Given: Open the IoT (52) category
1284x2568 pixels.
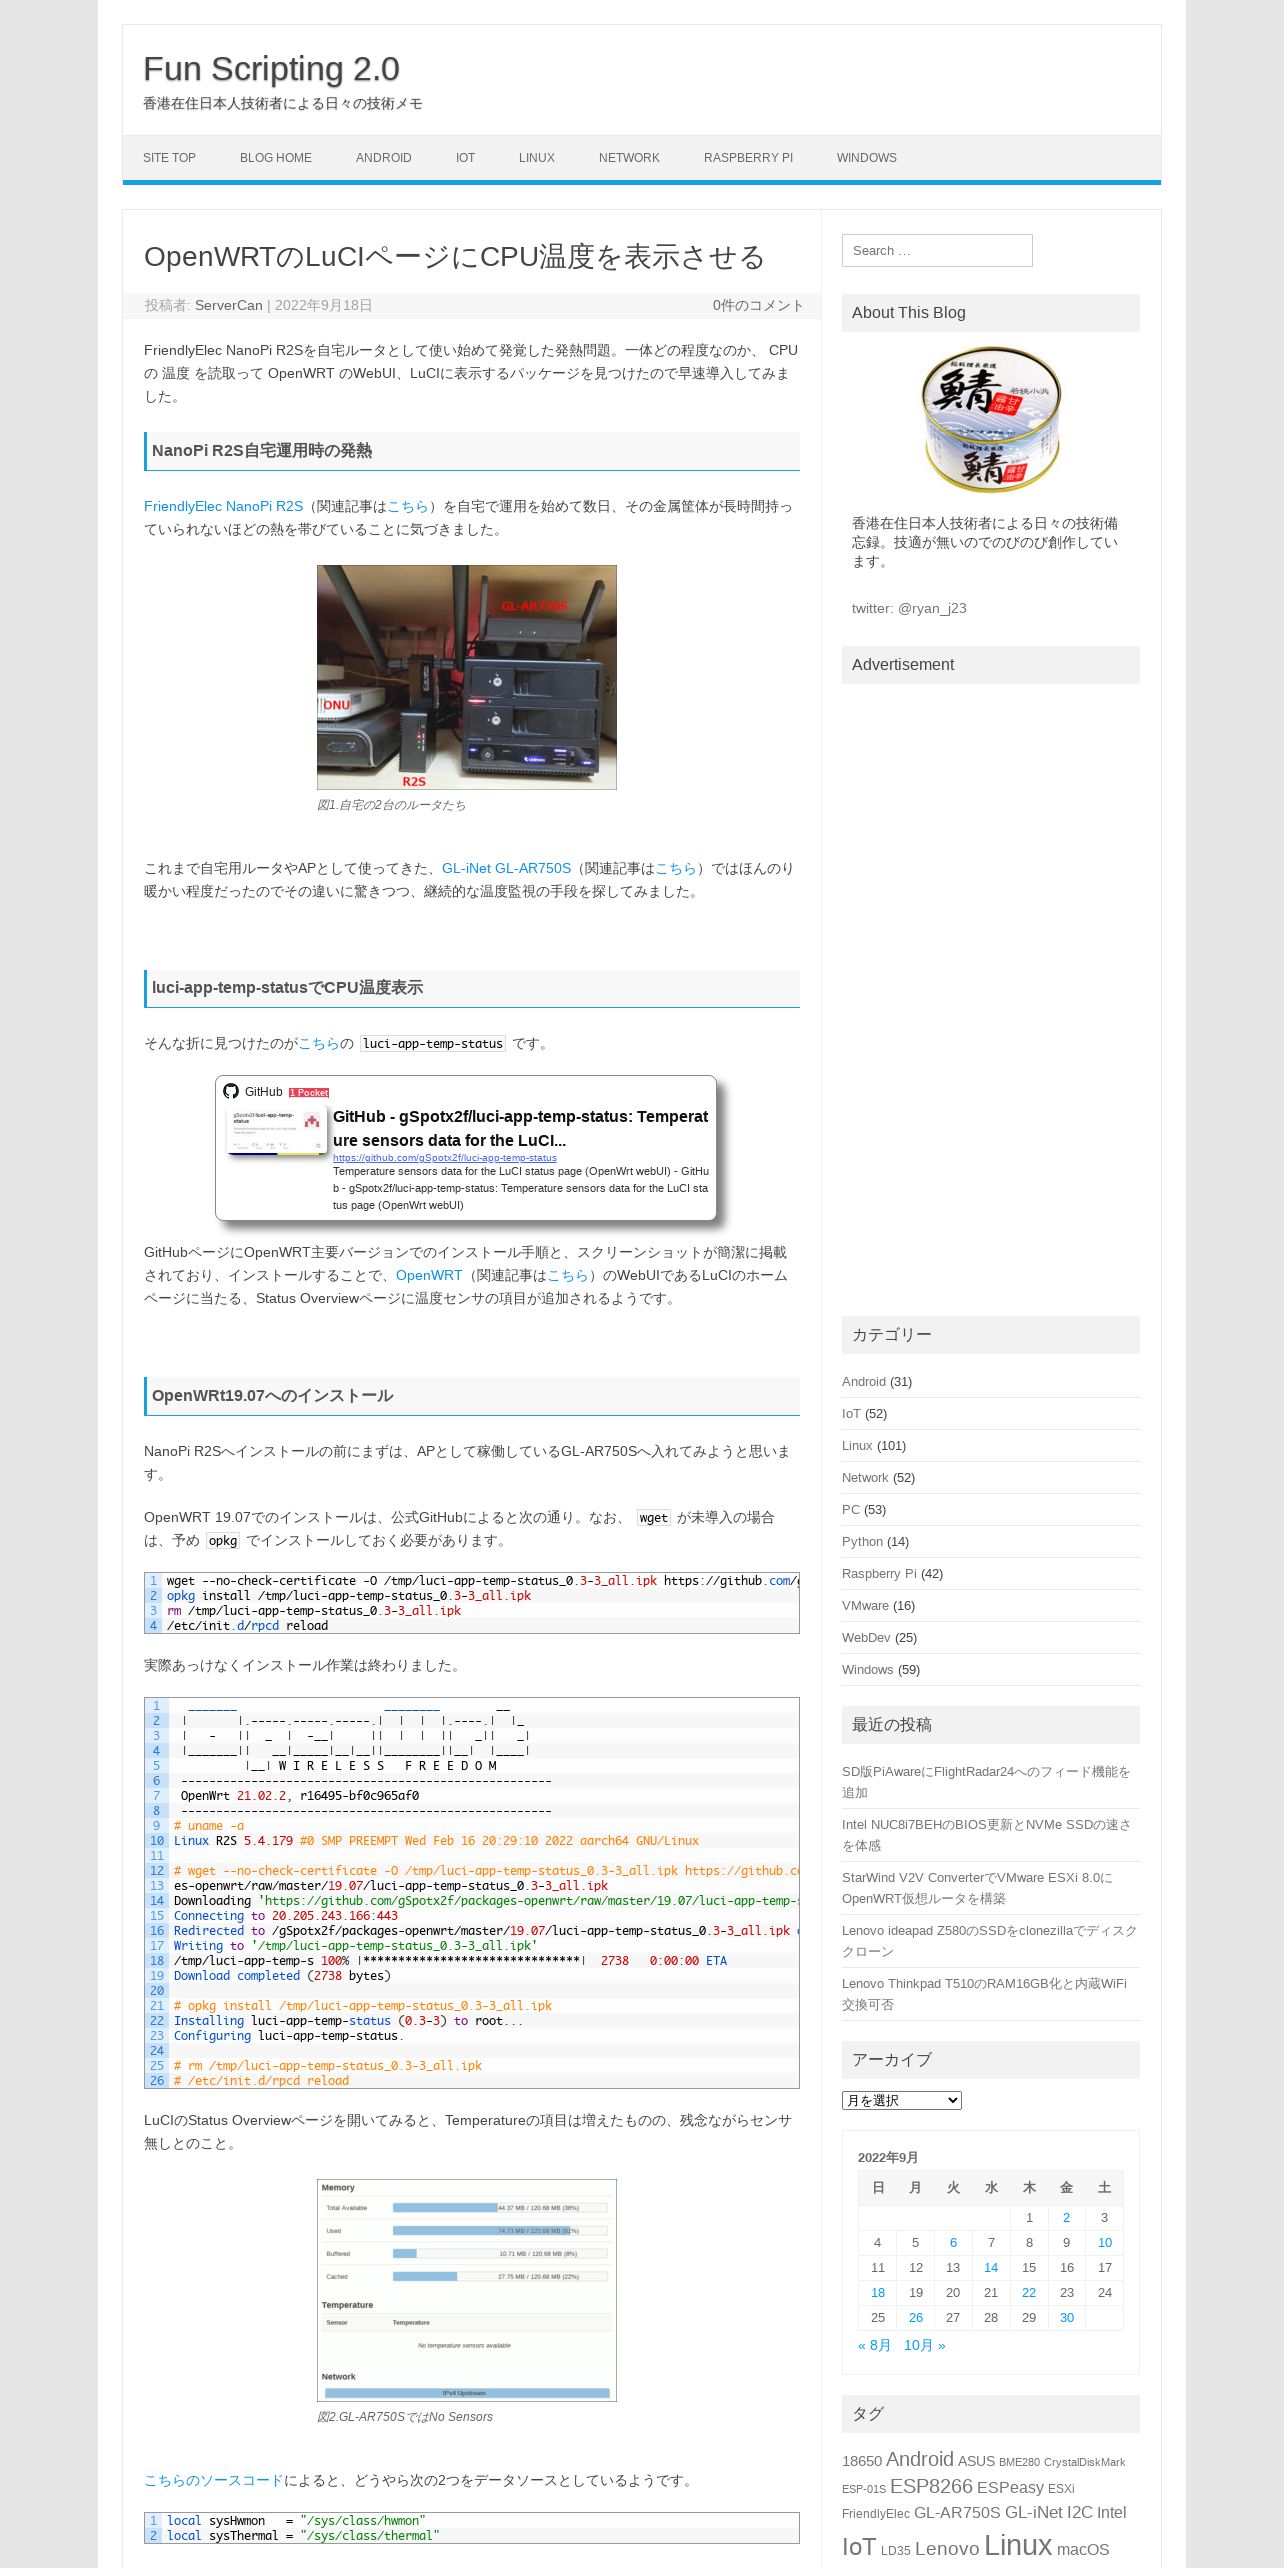Looking at the screenshot, I should click(x=851, y=1414).
